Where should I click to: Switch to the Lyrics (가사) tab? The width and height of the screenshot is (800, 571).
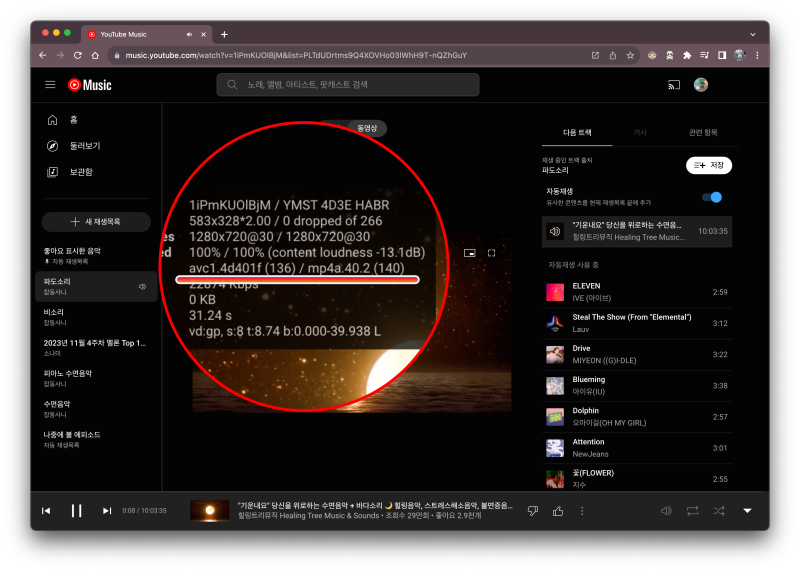[640, 133]
